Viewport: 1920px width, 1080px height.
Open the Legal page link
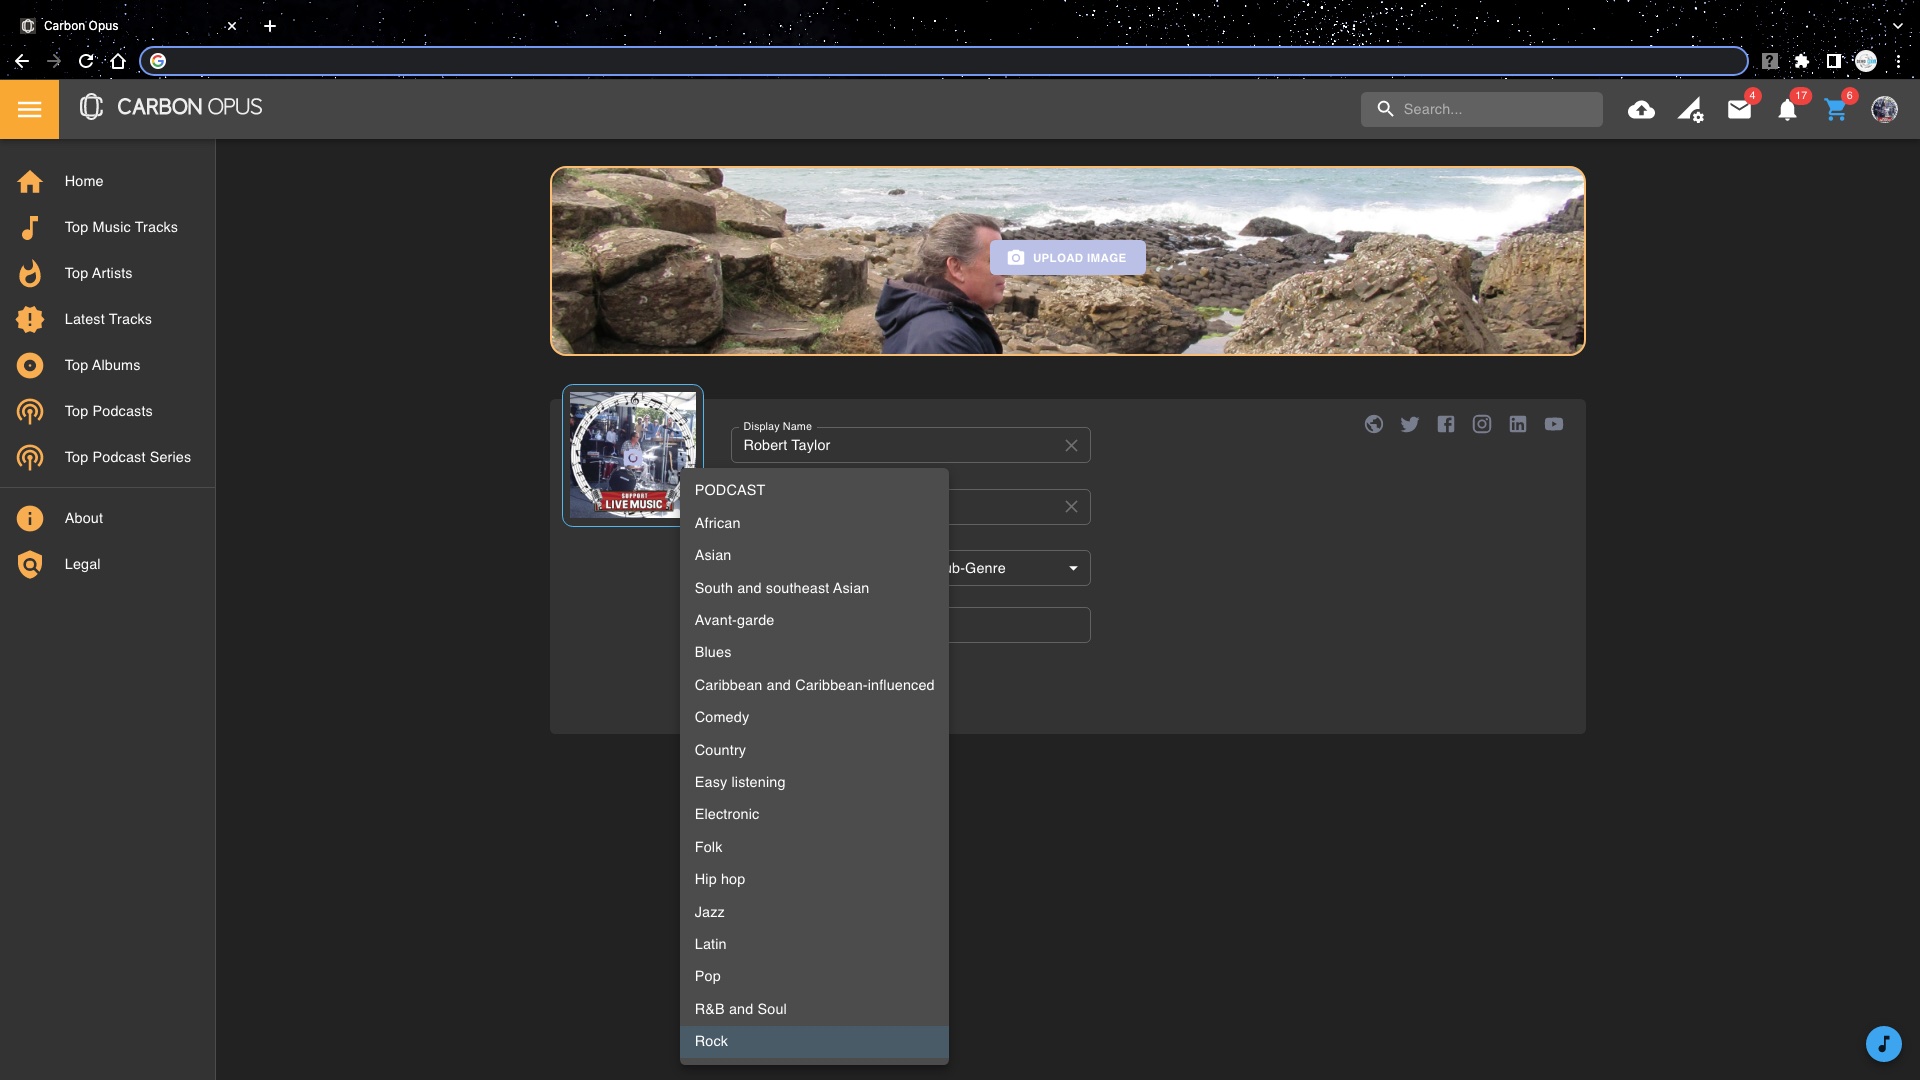(82, 564)
